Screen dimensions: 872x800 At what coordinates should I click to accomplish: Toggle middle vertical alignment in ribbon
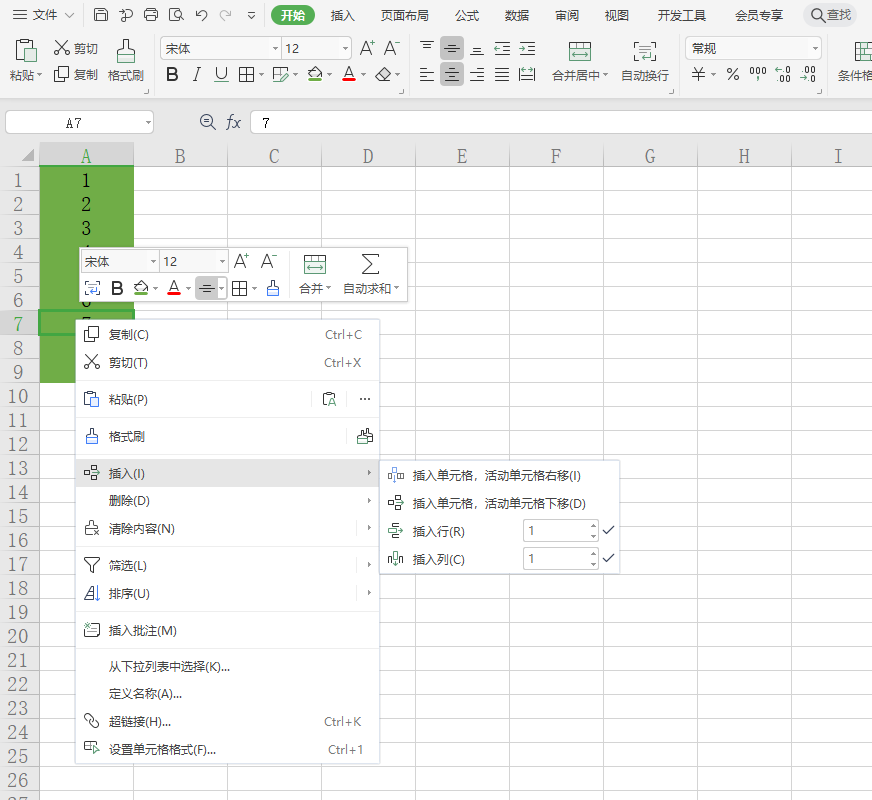click(452, 49)
